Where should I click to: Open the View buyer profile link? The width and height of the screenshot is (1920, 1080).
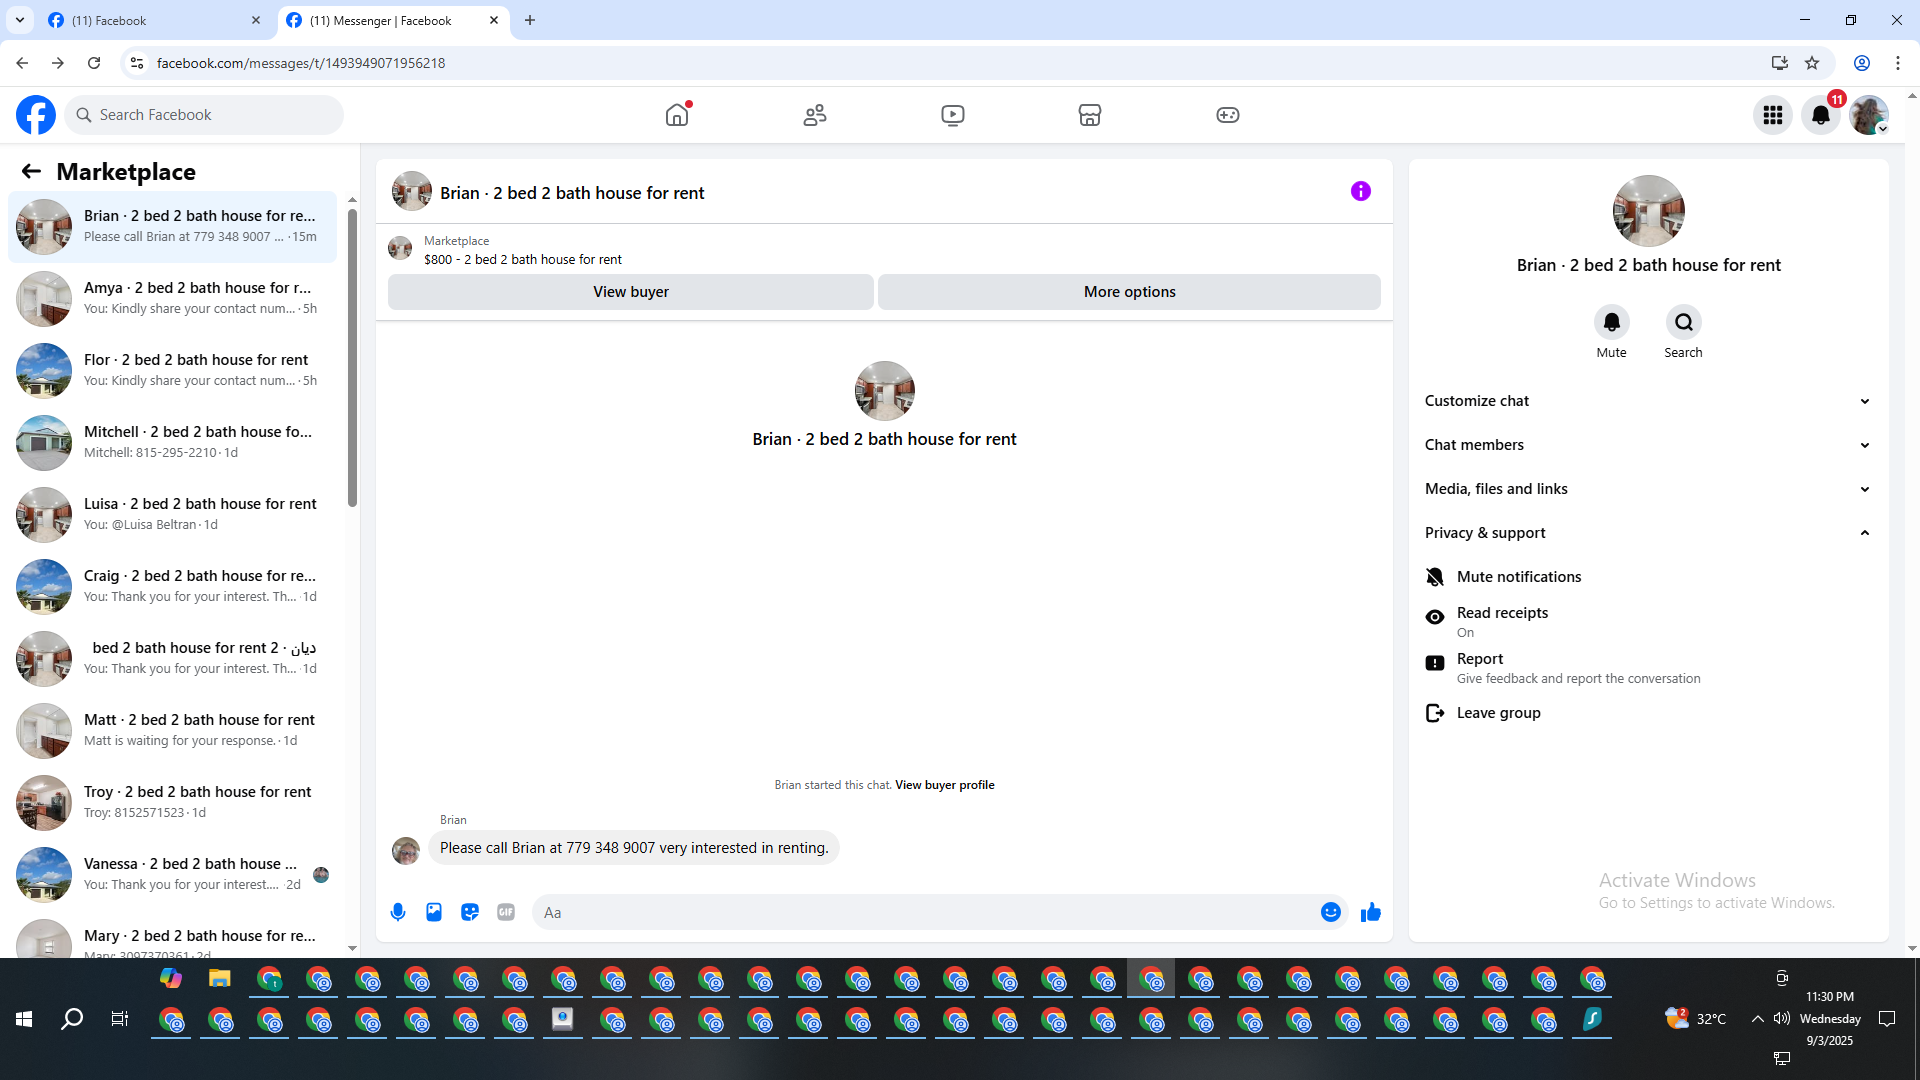tap(945, 785)
